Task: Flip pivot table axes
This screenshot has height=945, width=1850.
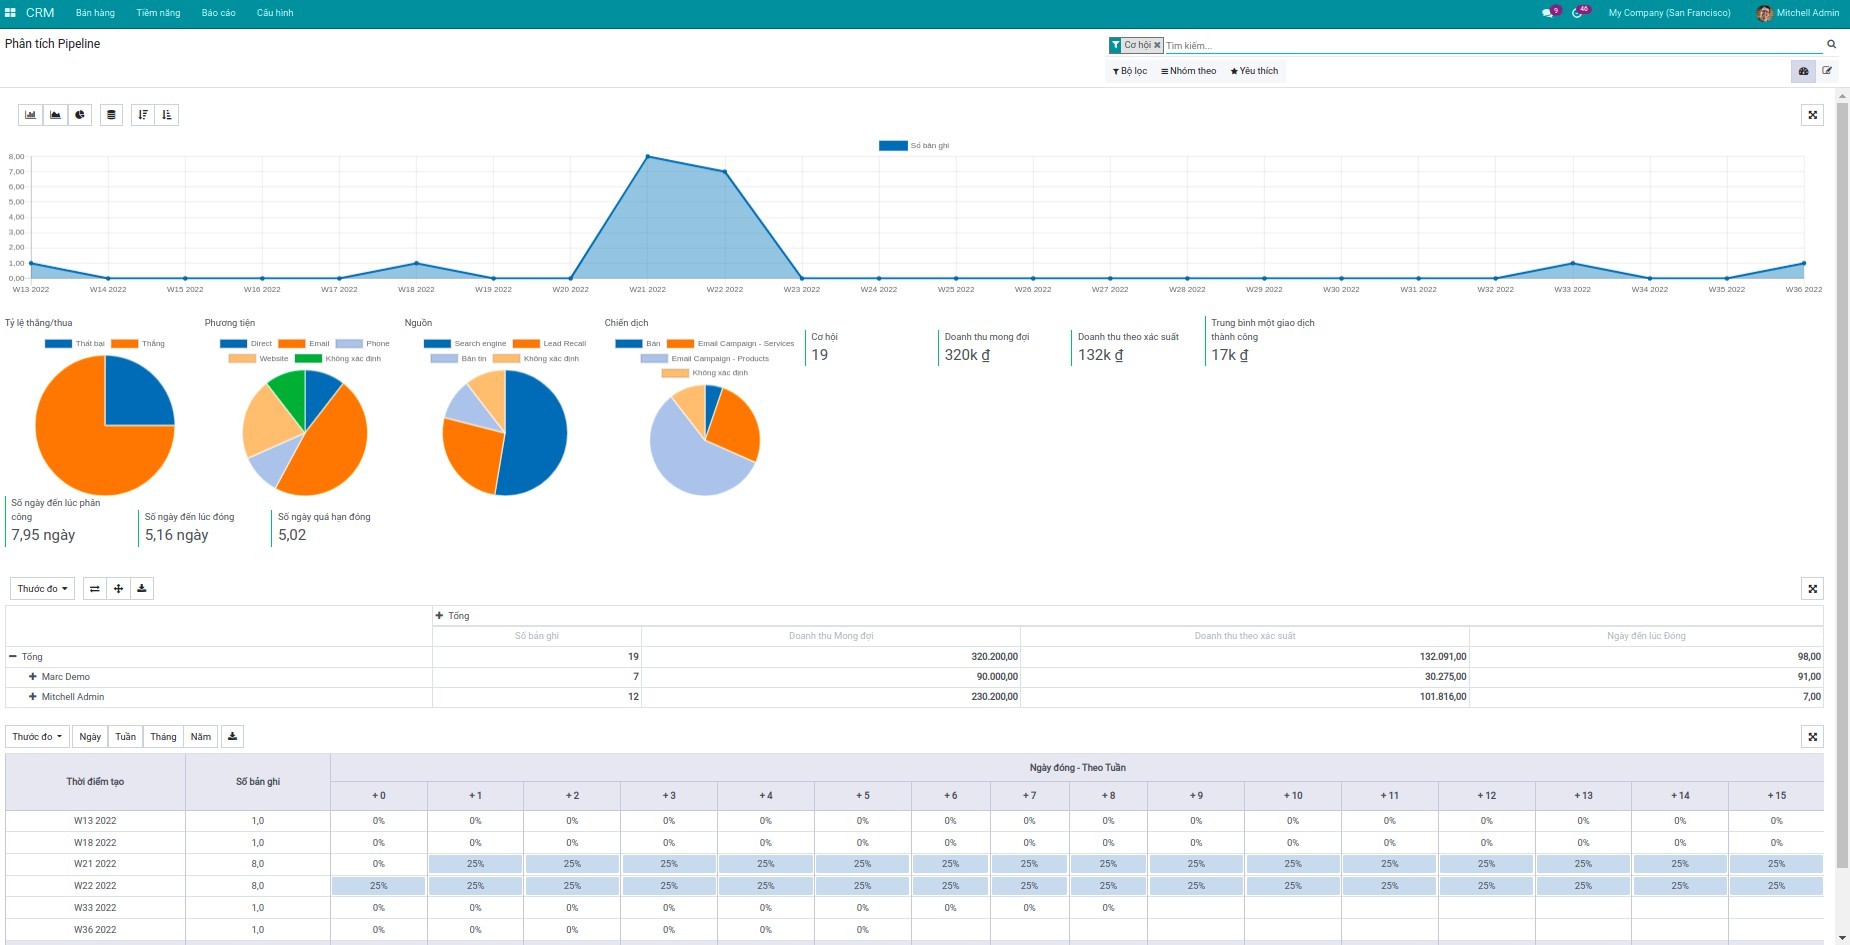Action: (x=95, y=588)
